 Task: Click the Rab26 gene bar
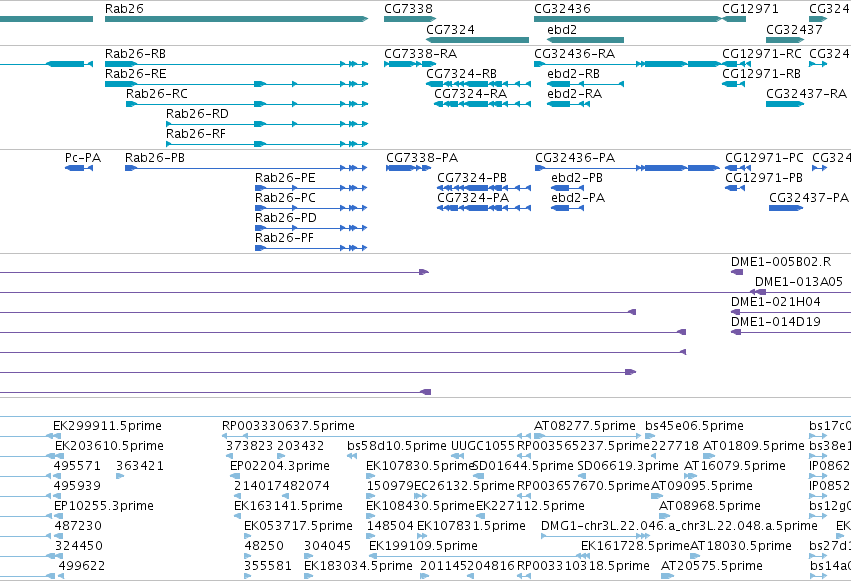pyautogui.click(x=236, y=19)
